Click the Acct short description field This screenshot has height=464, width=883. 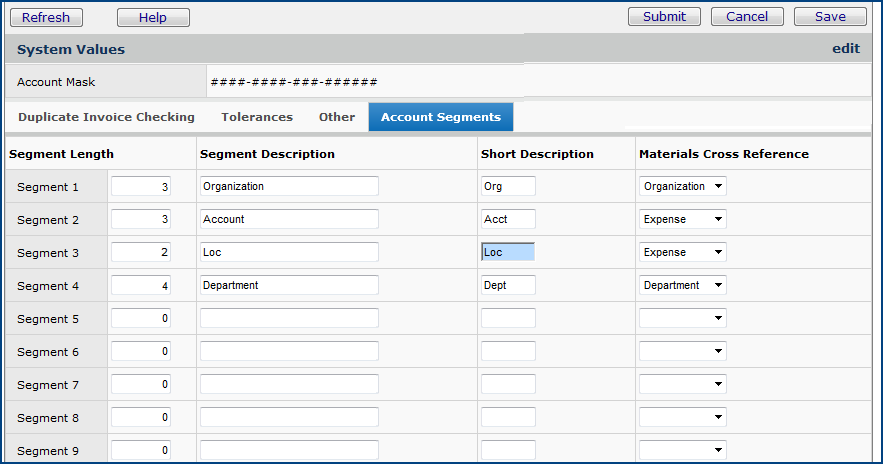tap(508, 219)
